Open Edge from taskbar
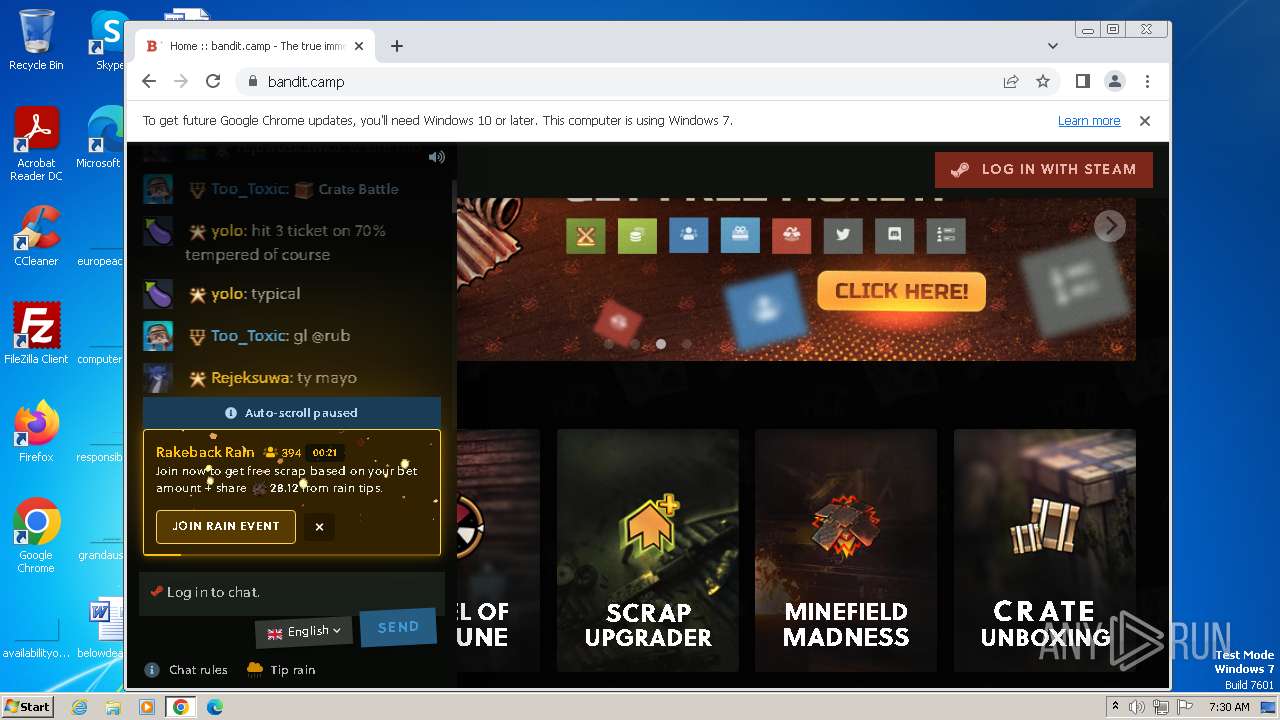This screenshot has width=1280, height=720. pyautogui.click(x=214, y=707)
